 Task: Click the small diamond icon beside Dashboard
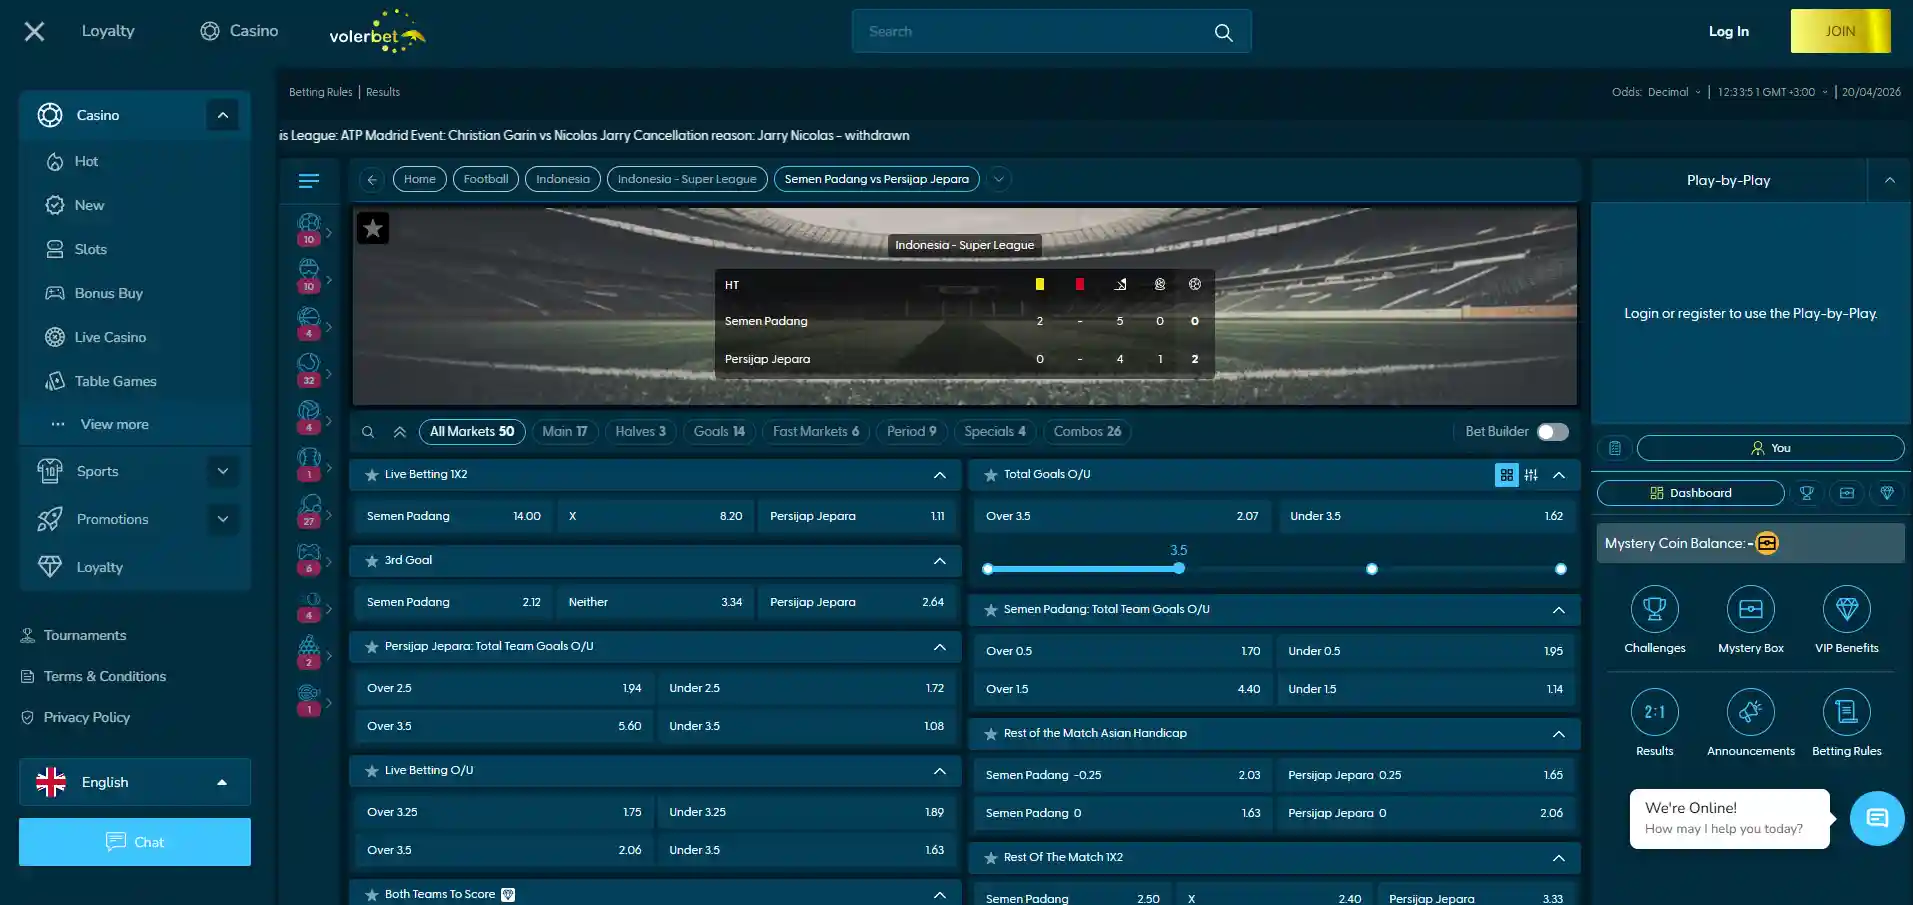point(1887,493)
